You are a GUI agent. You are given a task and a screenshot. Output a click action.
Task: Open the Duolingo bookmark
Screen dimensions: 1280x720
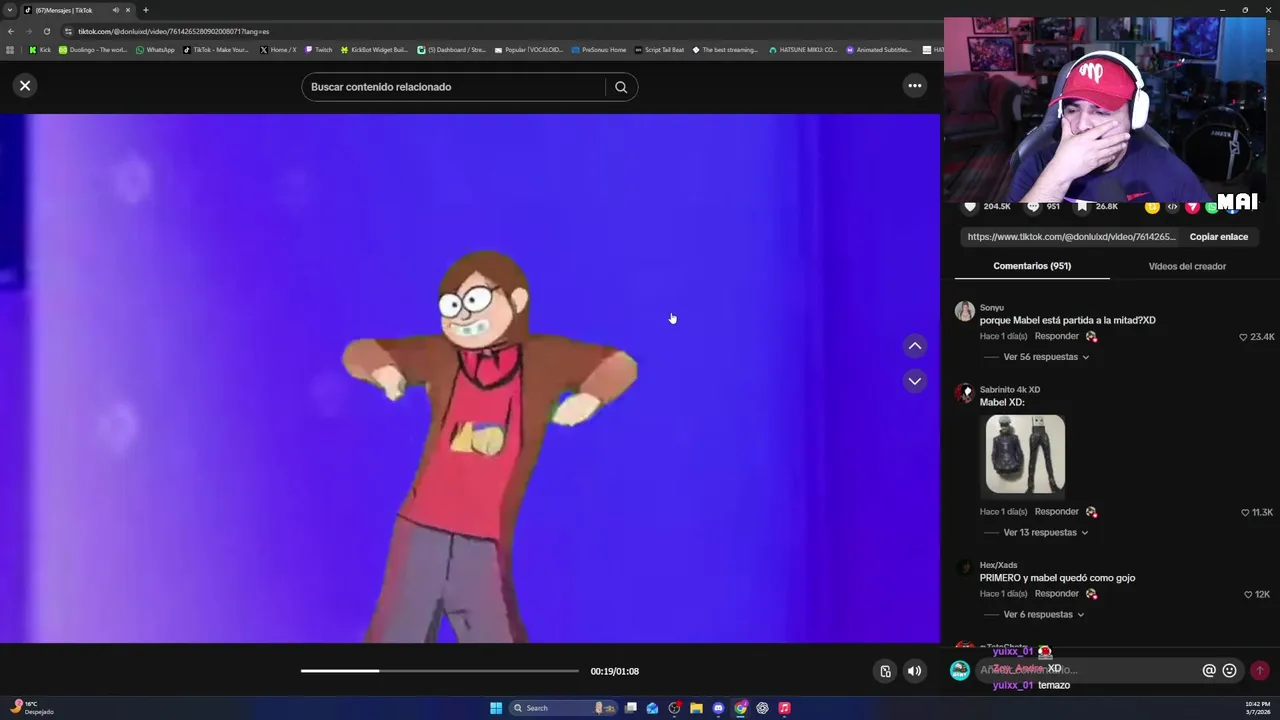(x=92, y=49)
